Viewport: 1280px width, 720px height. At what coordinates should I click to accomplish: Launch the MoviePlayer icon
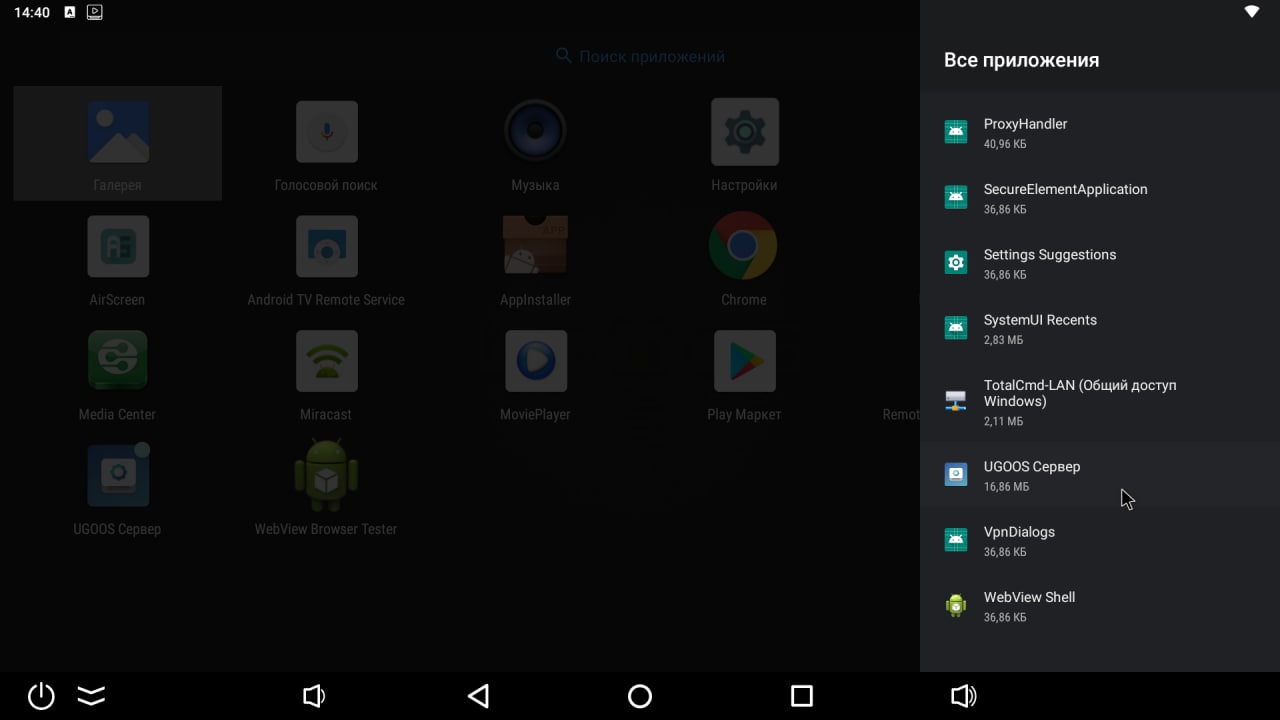[x=535, y=360]
